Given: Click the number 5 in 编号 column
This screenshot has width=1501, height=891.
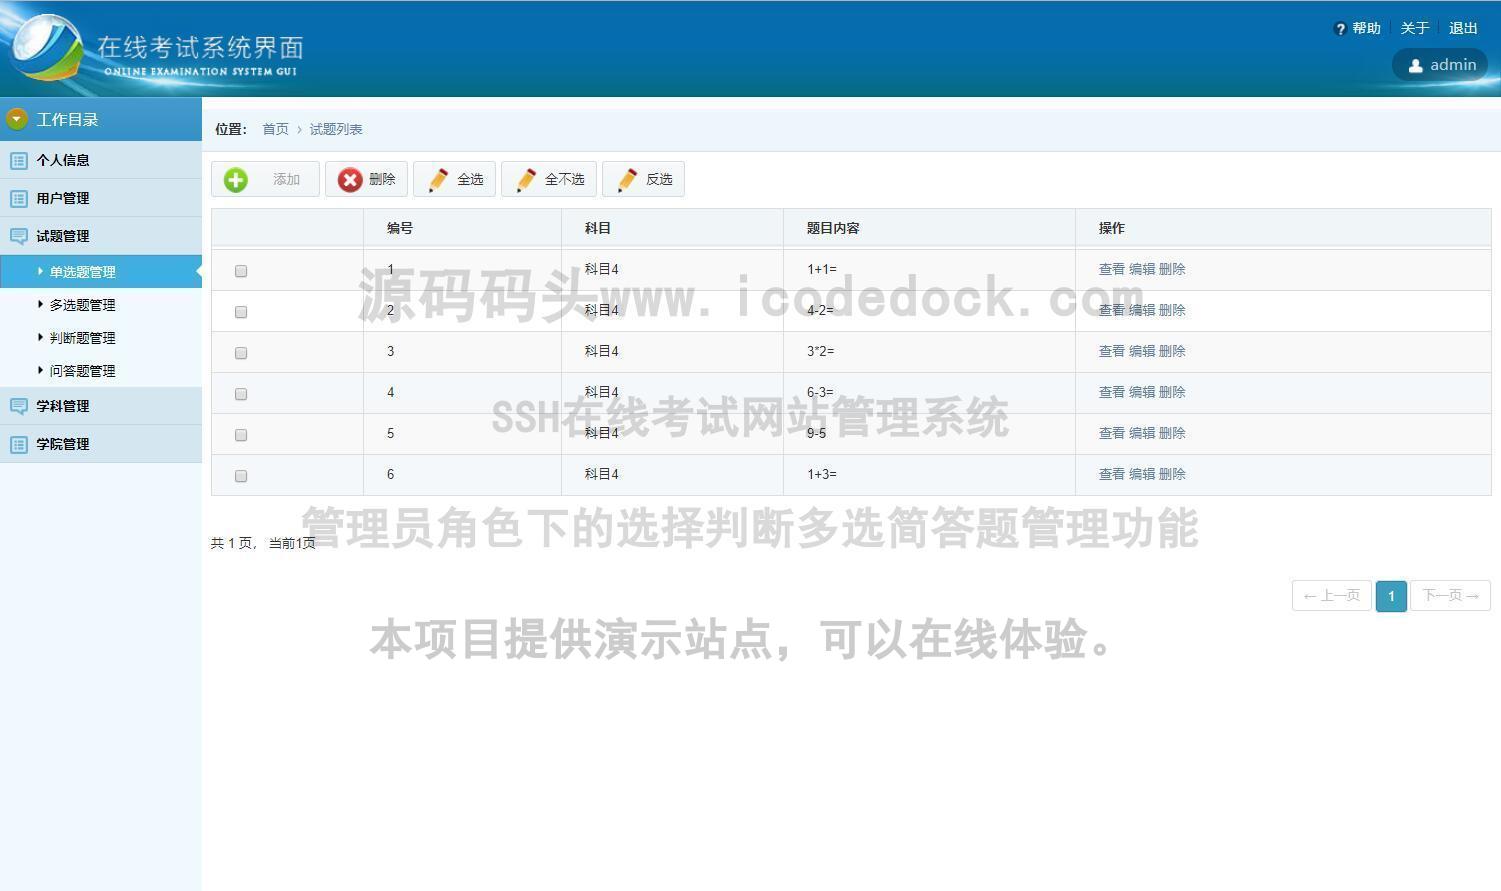Looking at the screenshot, I should click(391, 434).
